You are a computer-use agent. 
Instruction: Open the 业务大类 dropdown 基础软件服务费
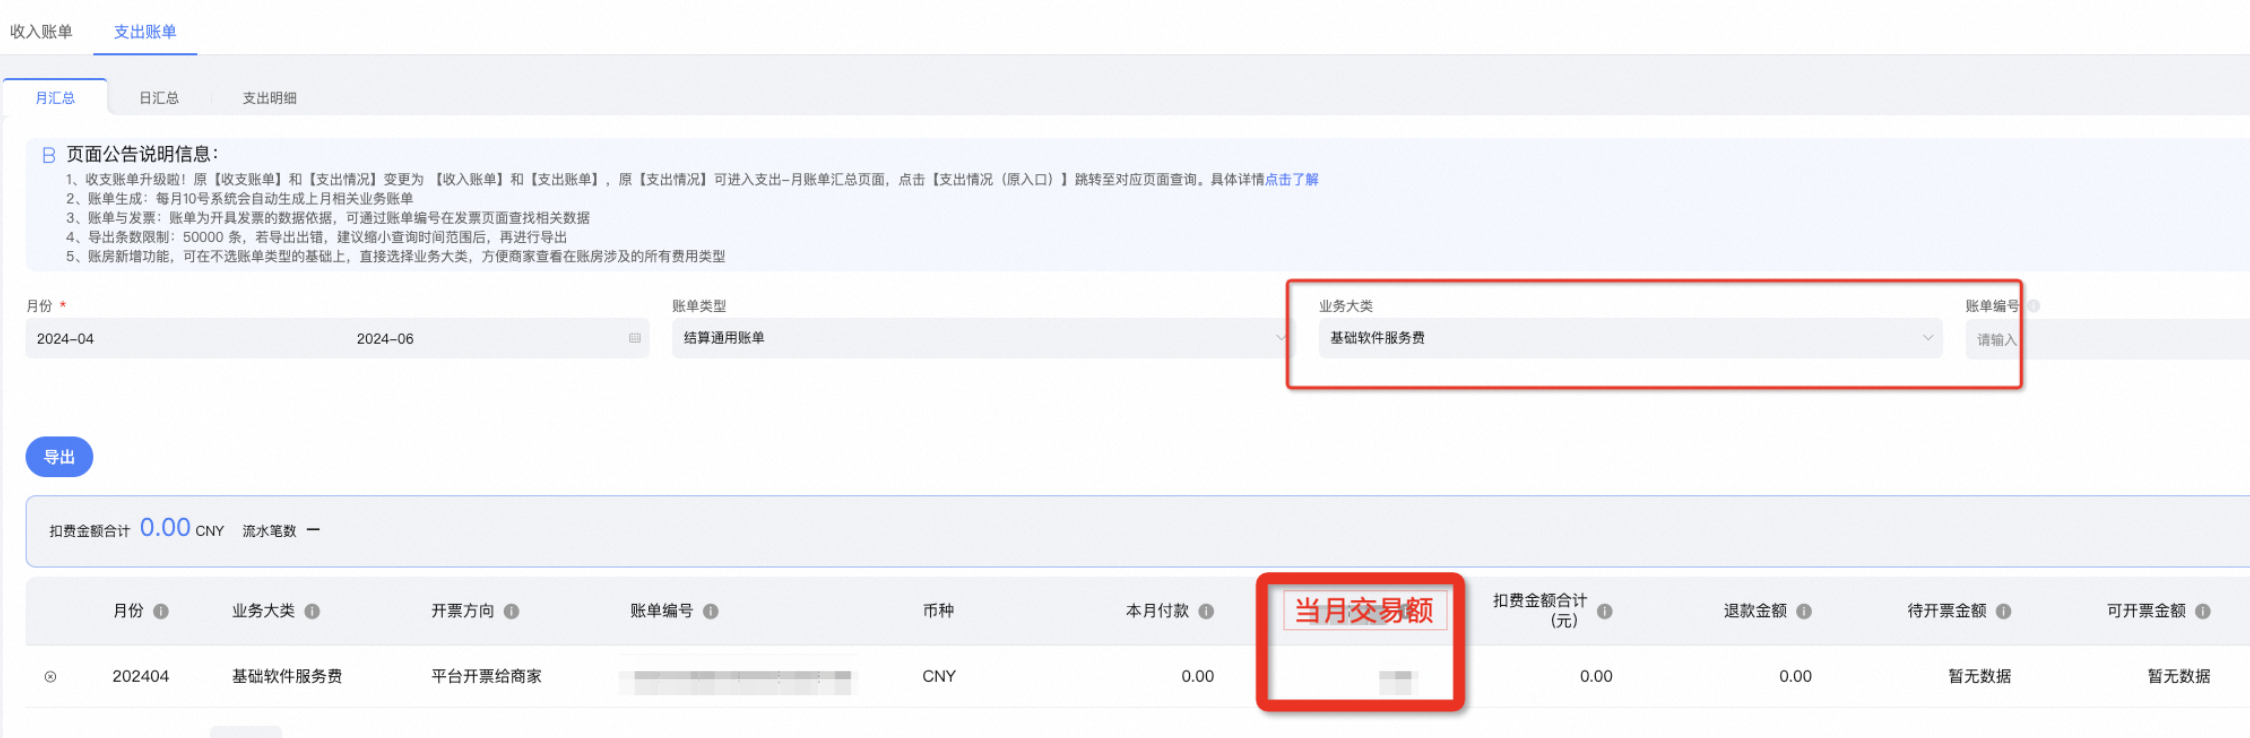[1630, 338]
